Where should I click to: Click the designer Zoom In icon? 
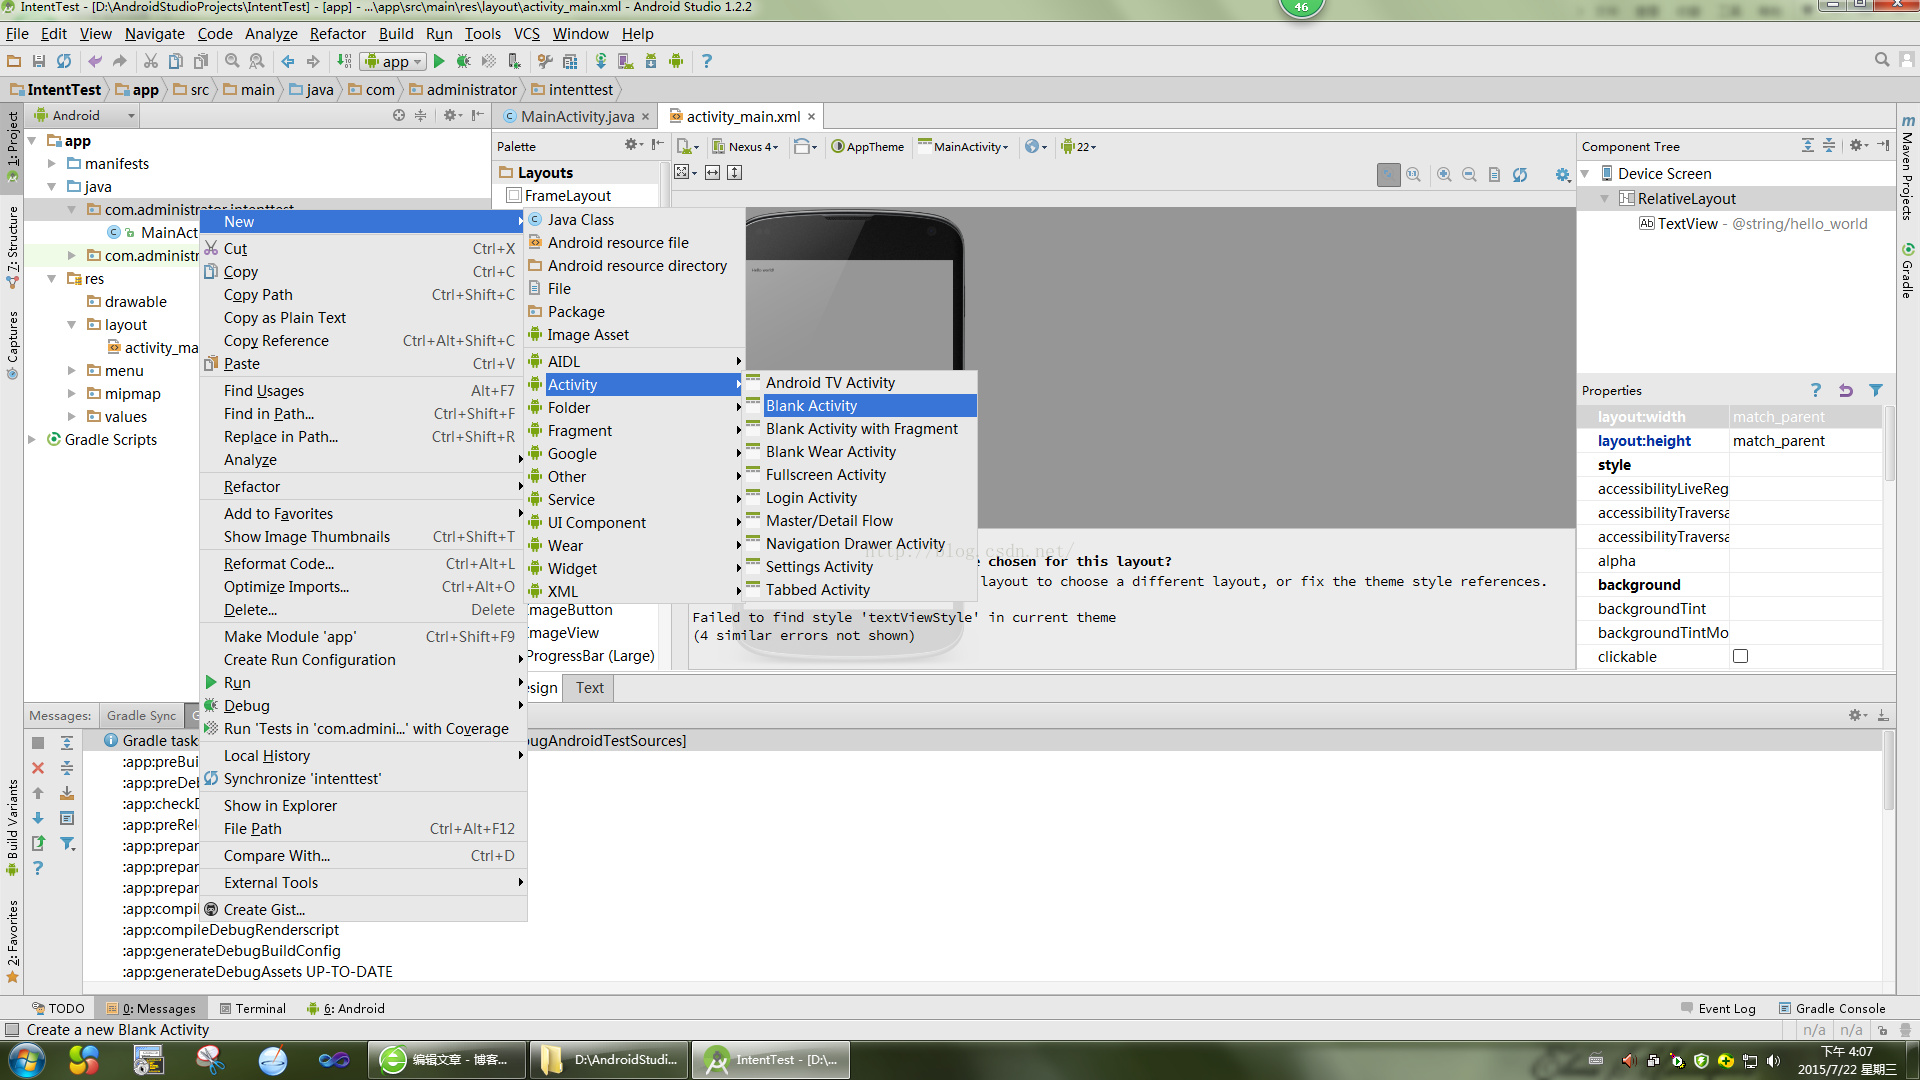click(x=1444, y=174)
